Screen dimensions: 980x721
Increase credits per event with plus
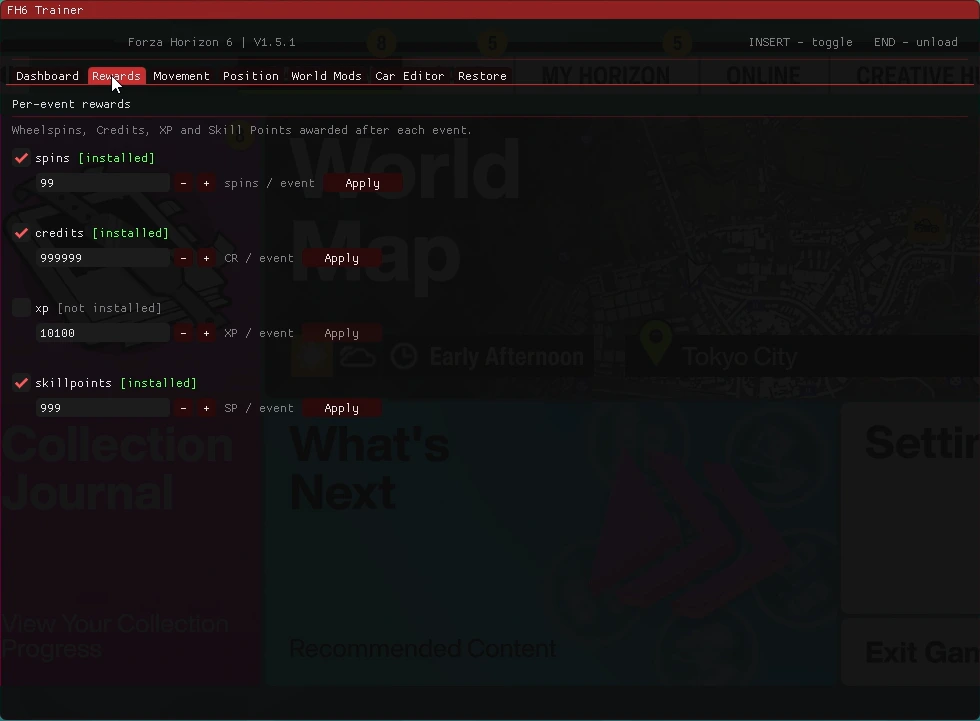206,258
